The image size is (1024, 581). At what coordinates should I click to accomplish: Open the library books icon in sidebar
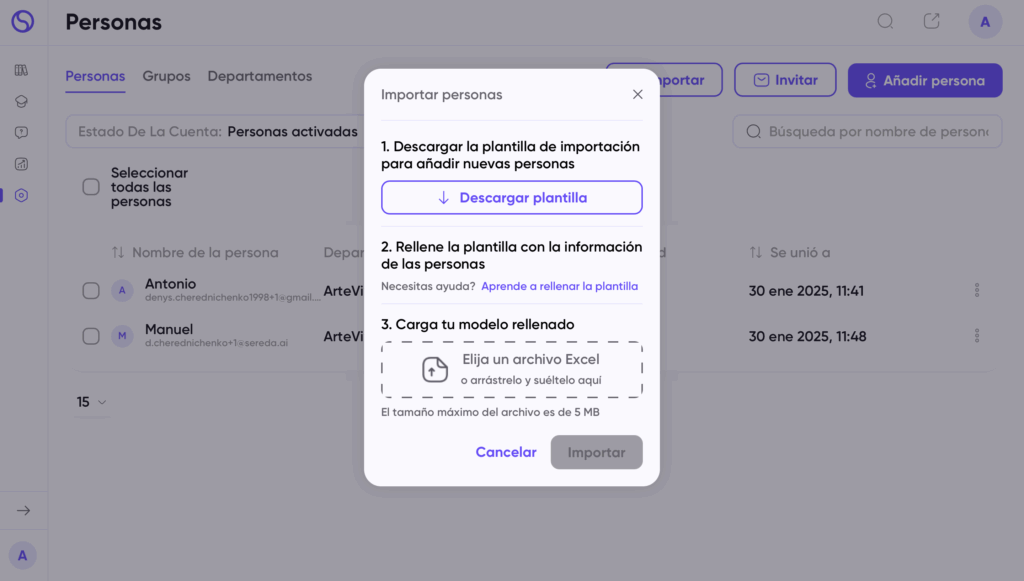coord(22,70)
